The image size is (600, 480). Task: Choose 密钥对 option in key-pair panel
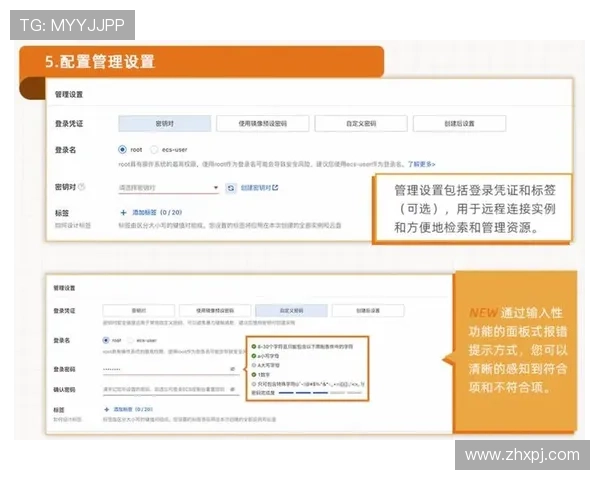165,124
